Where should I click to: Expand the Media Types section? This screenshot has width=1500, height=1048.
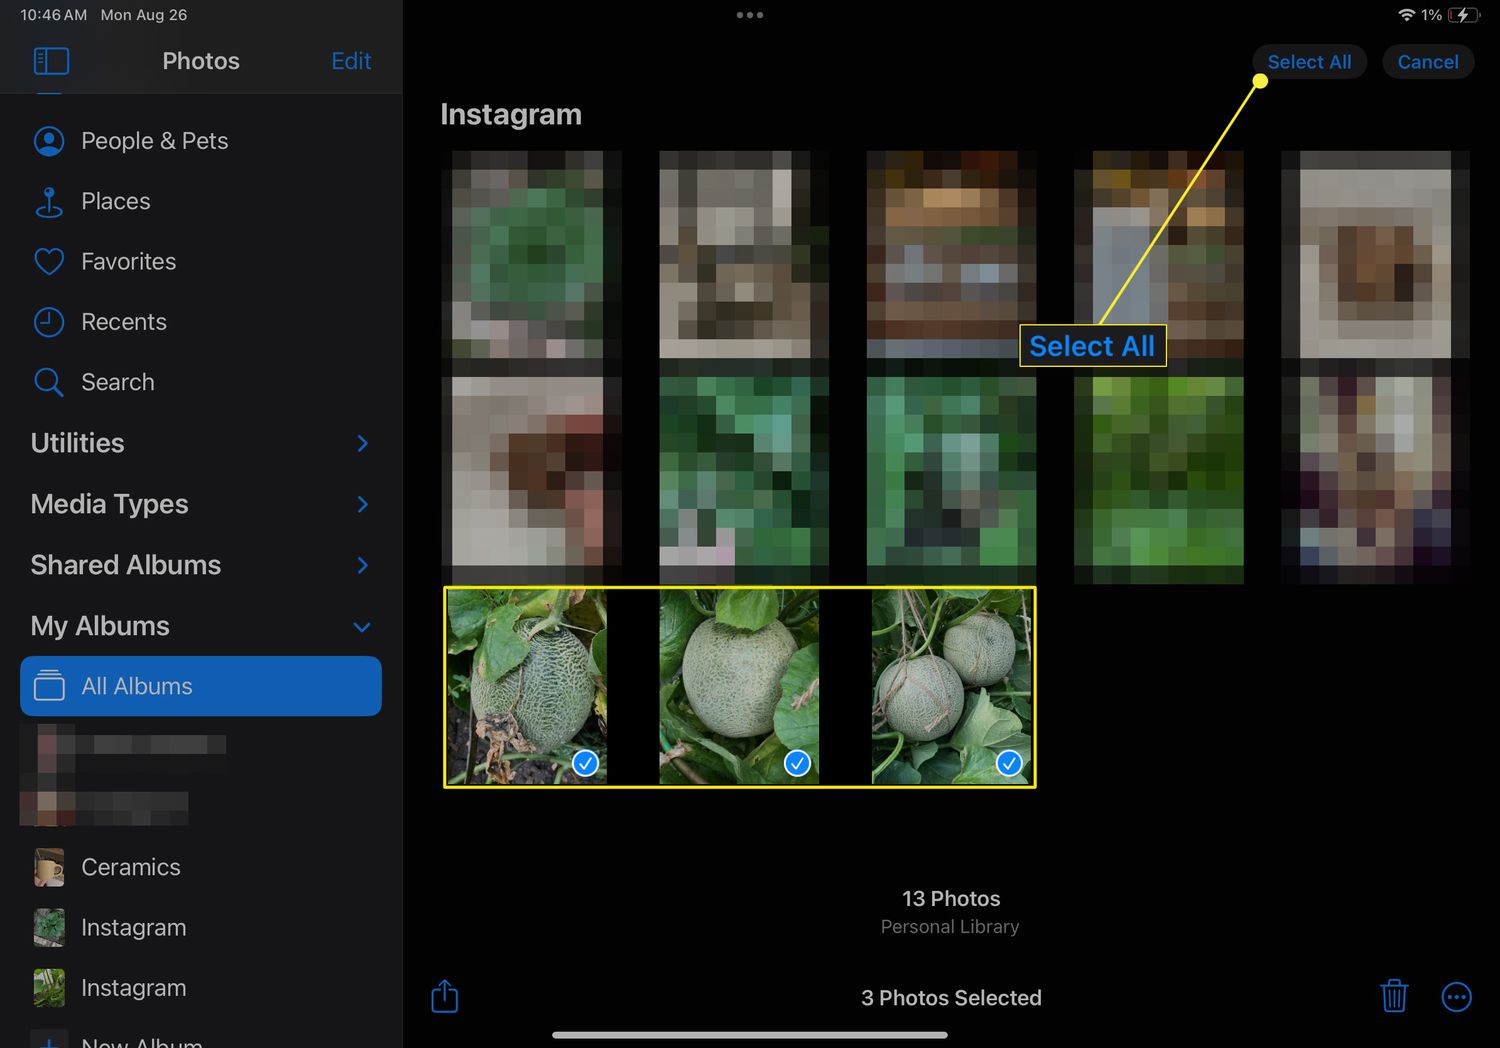362,504
